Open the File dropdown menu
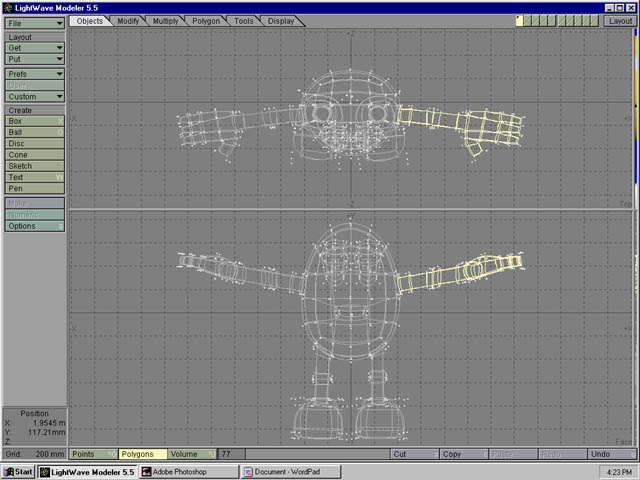 point(35,23)
